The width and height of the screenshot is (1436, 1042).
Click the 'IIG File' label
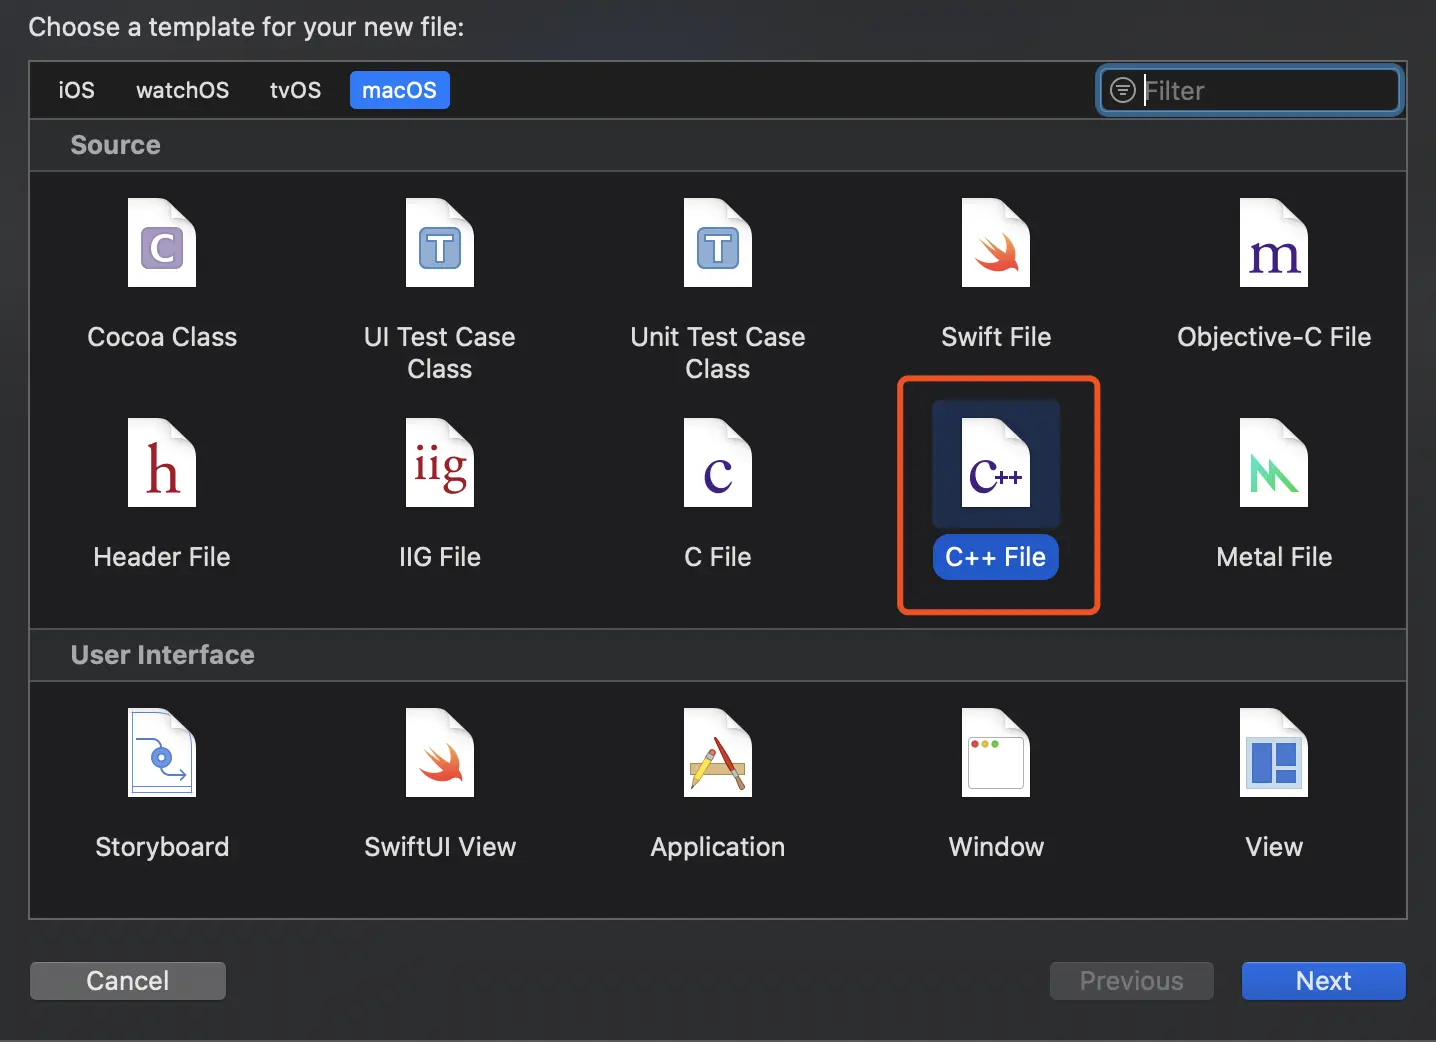(440, 557)
